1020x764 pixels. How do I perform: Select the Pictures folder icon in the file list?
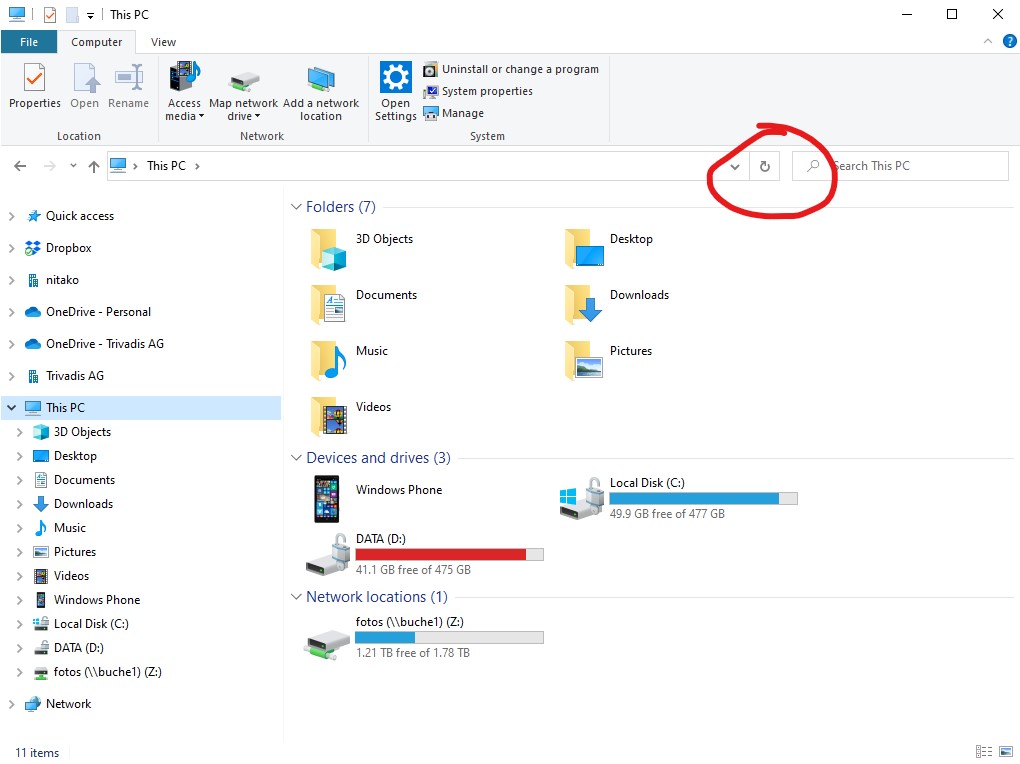(584, 360)
